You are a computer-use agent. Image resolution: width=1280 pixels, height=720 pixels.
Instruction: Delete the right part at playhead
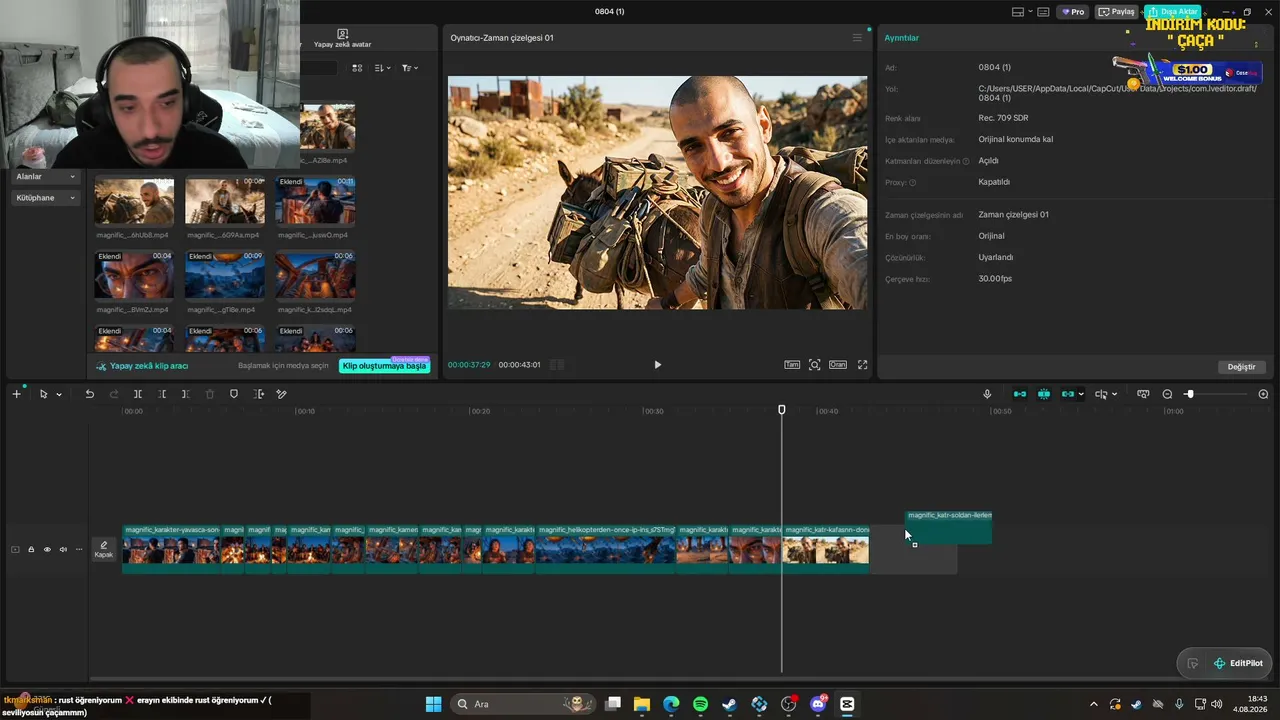[185, 394]
